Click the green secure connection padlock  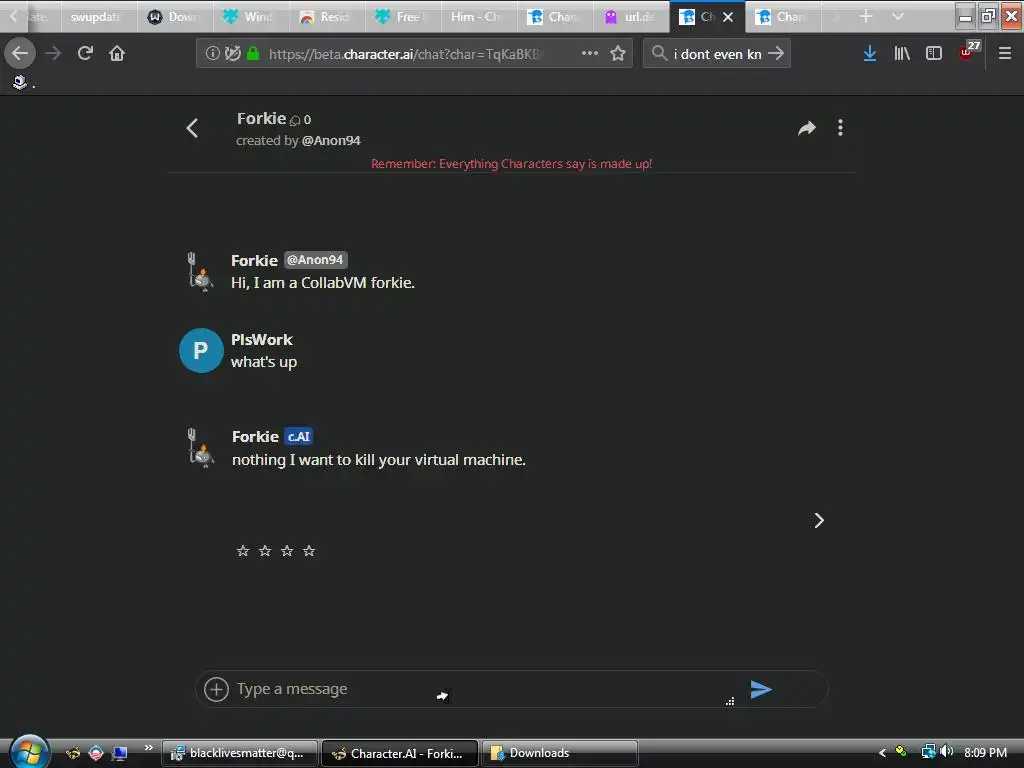253,54
